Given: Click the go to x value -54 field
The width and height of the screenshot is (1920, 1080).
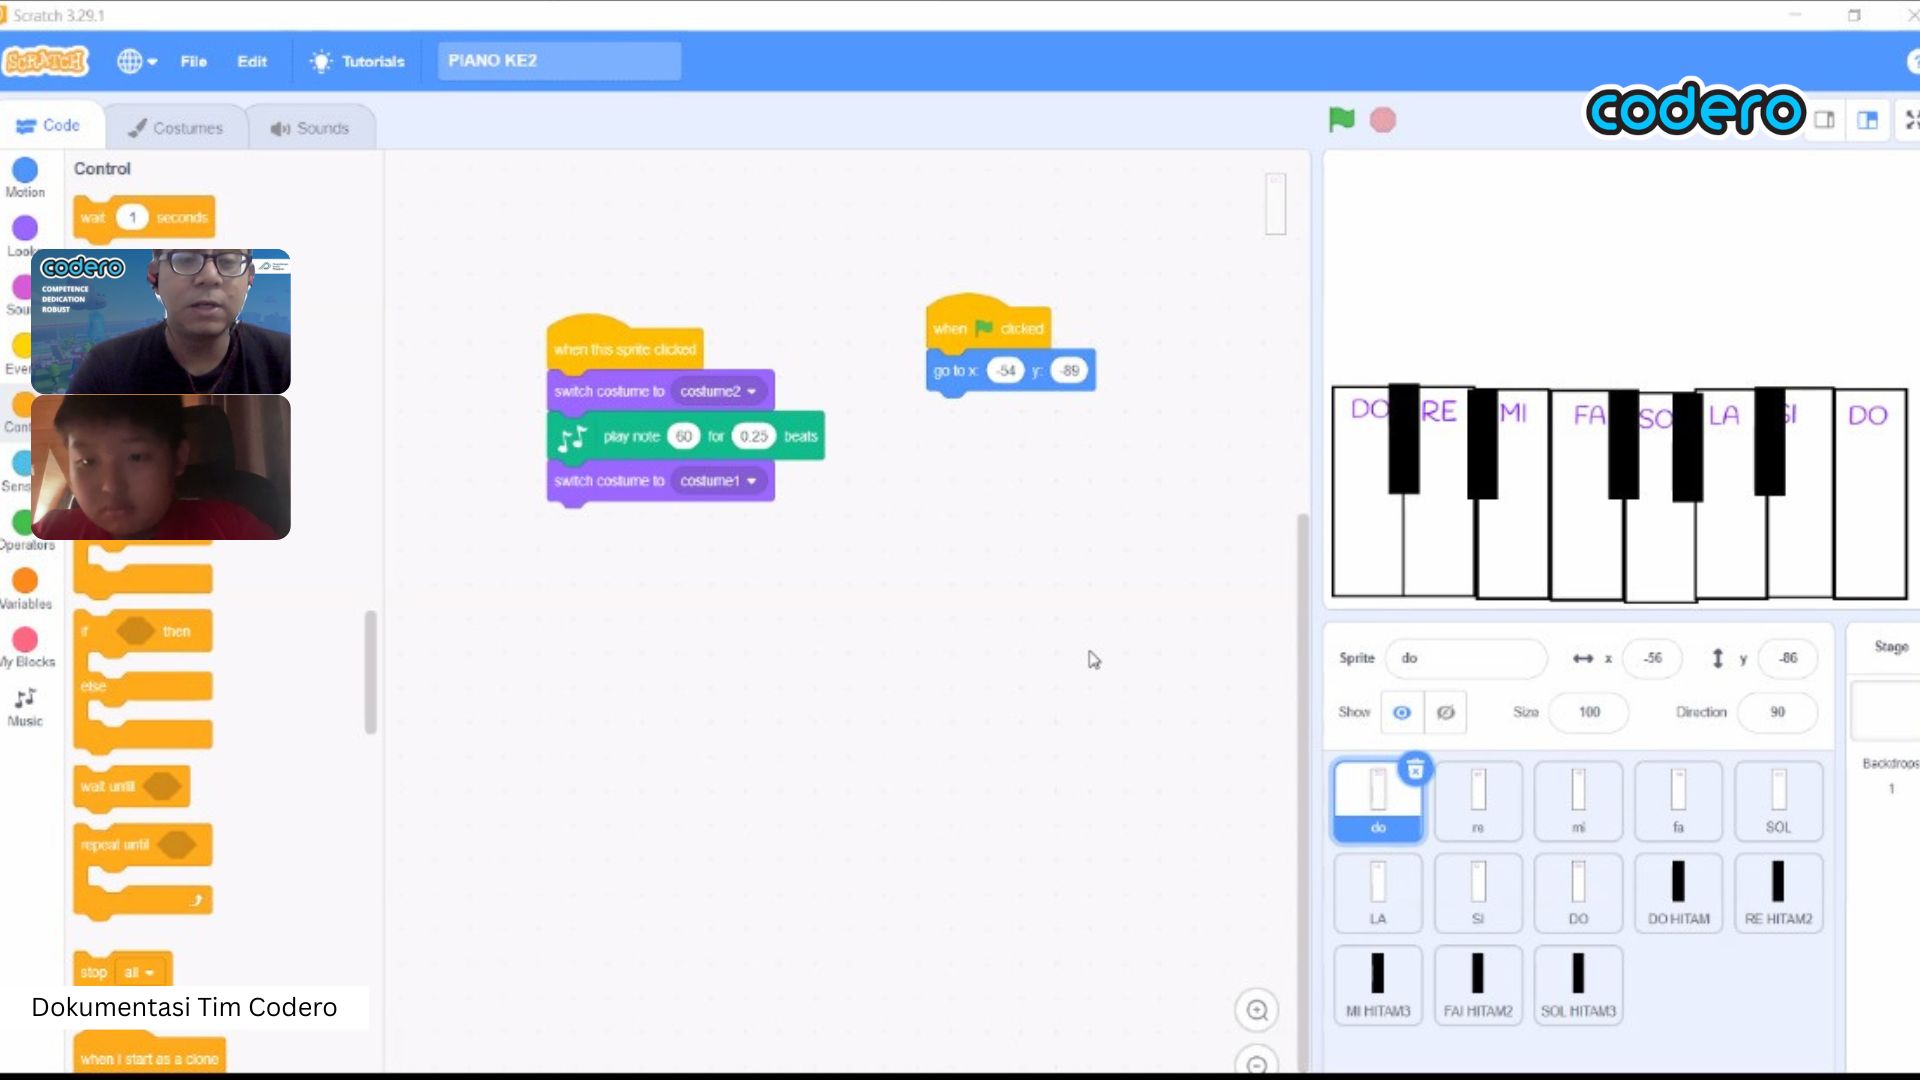Looking at the screenshot, I should (x=1005, y=370).
